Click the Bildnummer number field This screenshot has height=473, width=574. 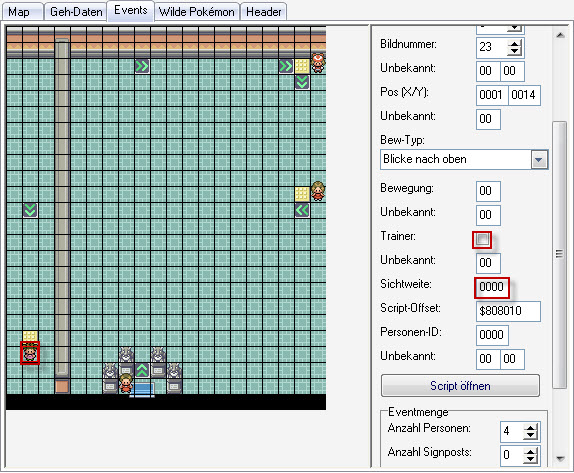pos(492,47)
